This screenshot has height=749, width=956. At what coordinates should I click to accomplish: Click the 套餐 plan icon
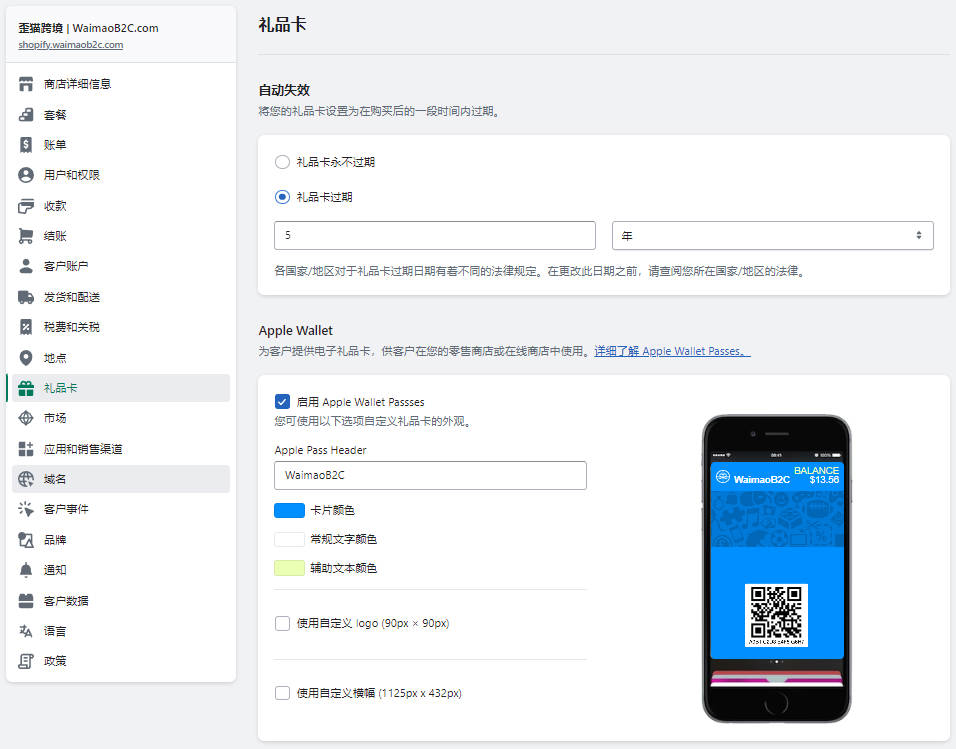point(26,115)
